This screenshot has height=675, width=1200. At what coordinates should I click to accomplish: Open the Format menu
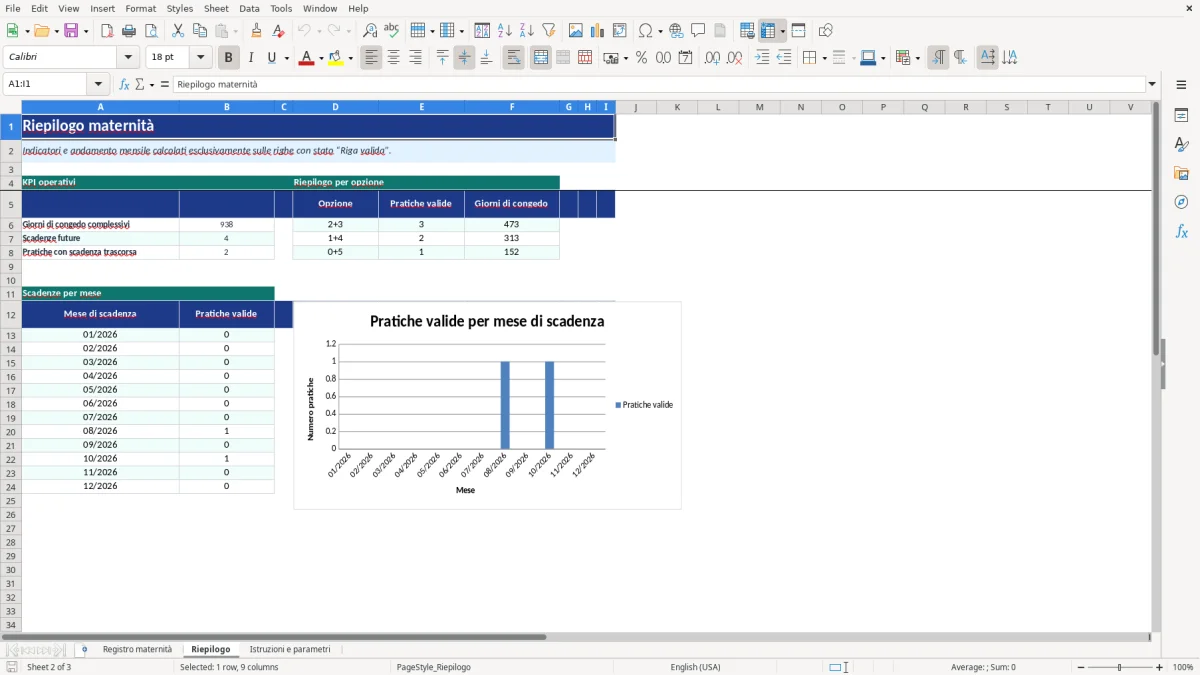pyautogui.click(x=140, y=8)
